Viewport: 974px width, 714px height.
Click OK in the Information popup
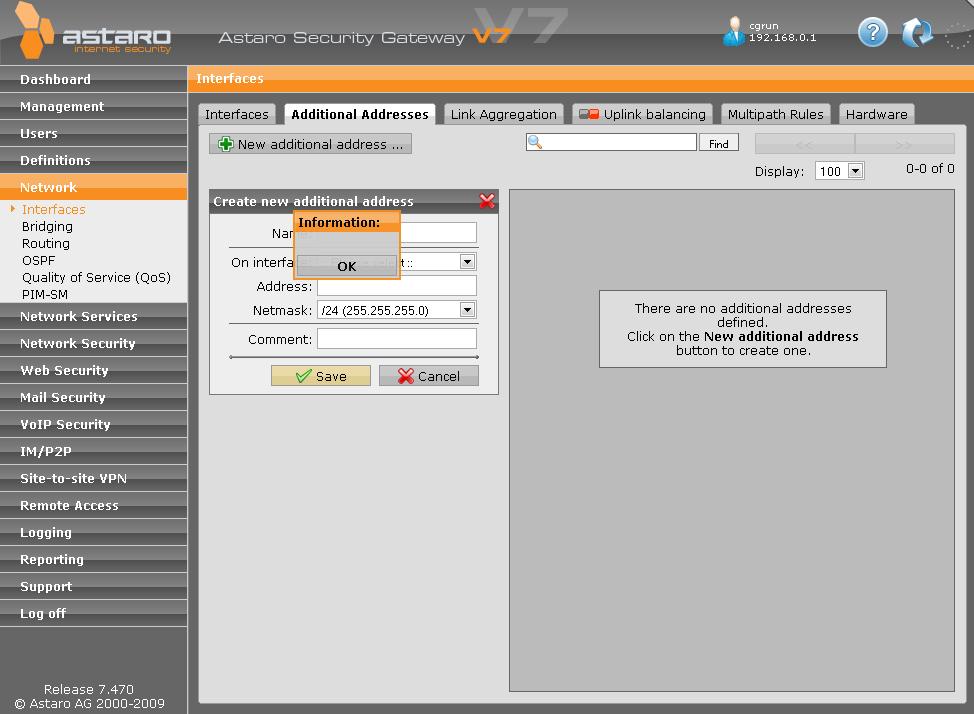tap(347, 266)
